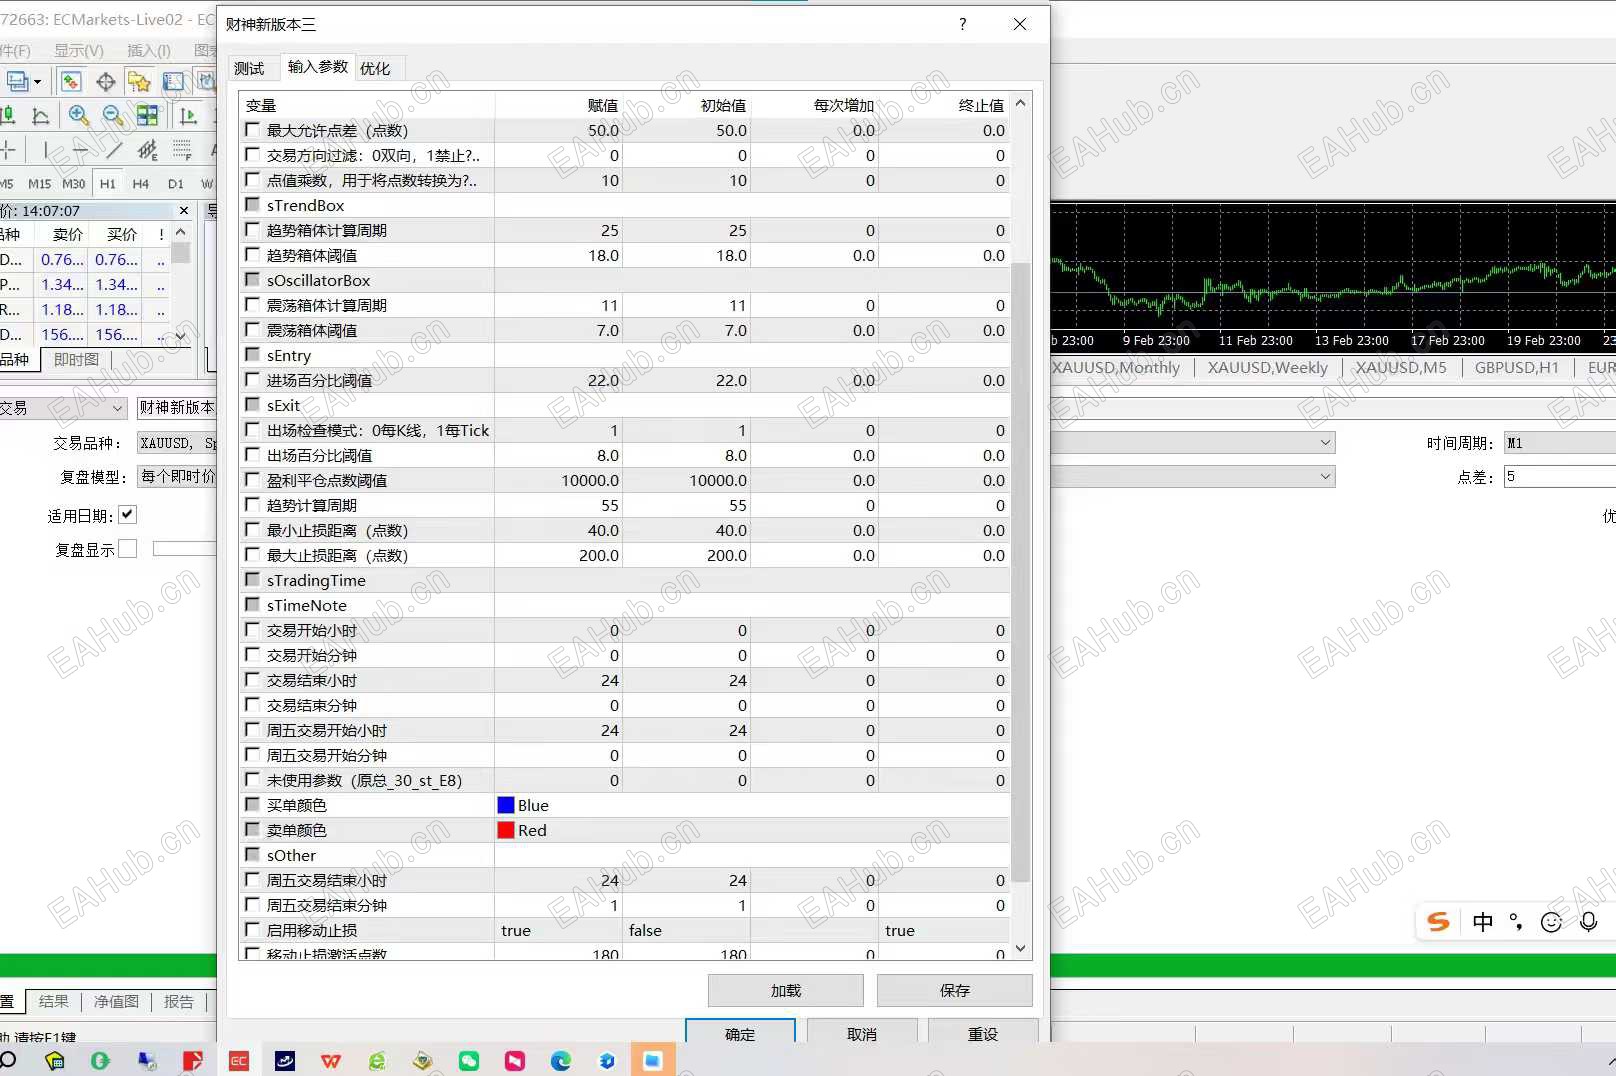Open the 点差 spread dropdown
This screenshot has width=1616, height=1076.
[x=1561, y=477]
